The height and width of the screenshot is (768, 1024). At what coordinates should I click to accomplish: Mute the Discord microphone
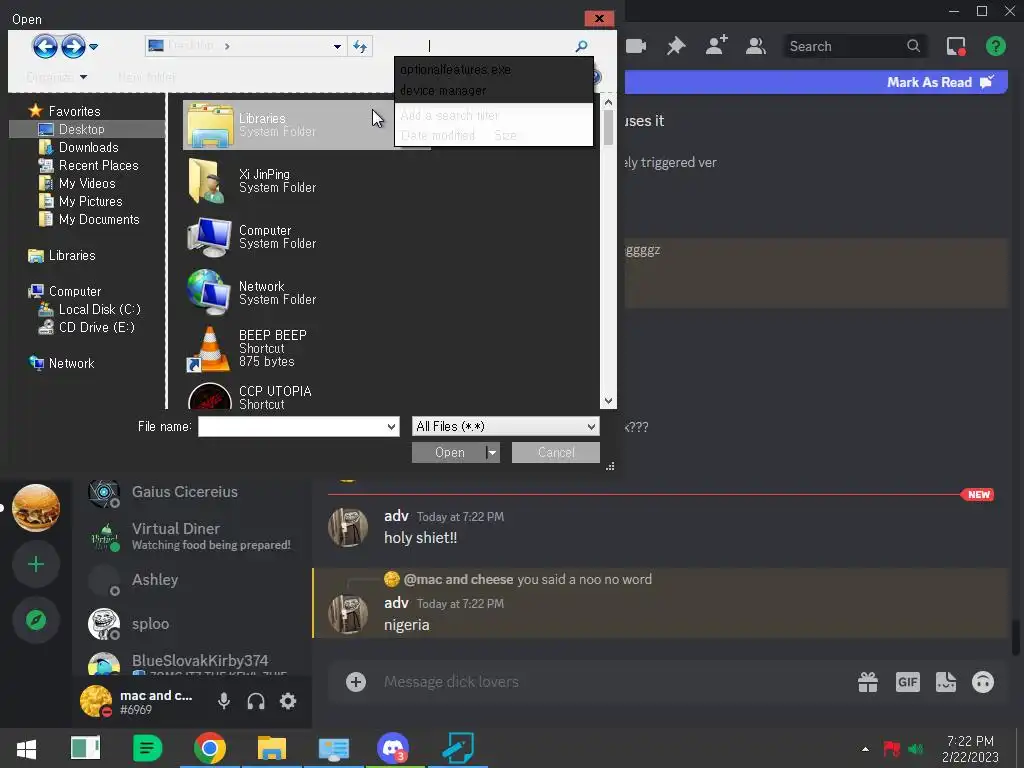click(x=223, y=701)
